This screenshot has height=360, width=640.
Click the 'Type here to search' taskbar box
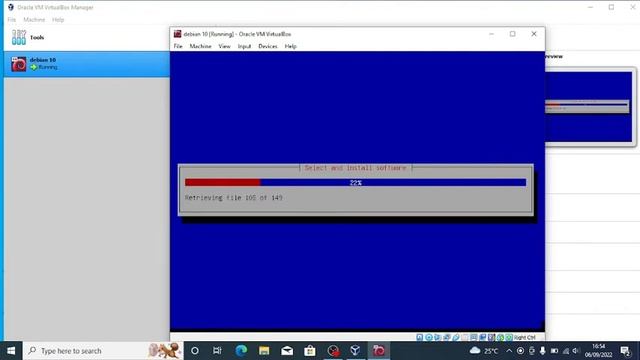coord(103,351)
